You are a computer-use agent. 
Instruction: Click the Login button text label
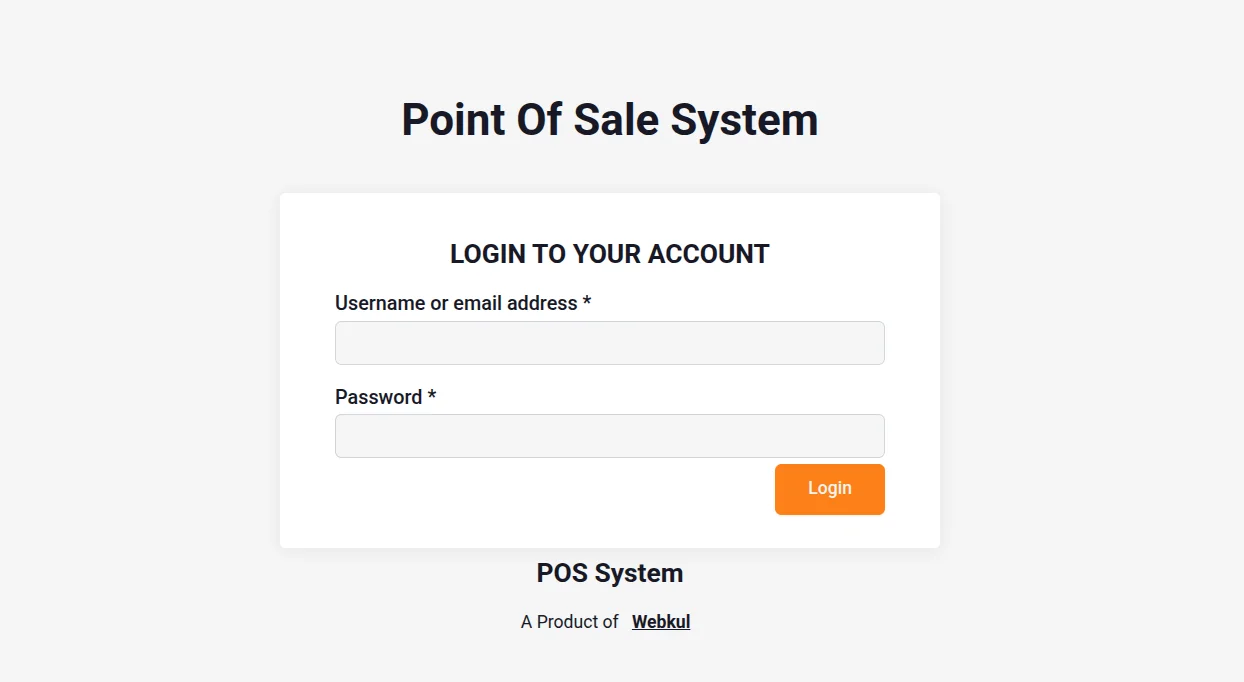click(829, 488)
